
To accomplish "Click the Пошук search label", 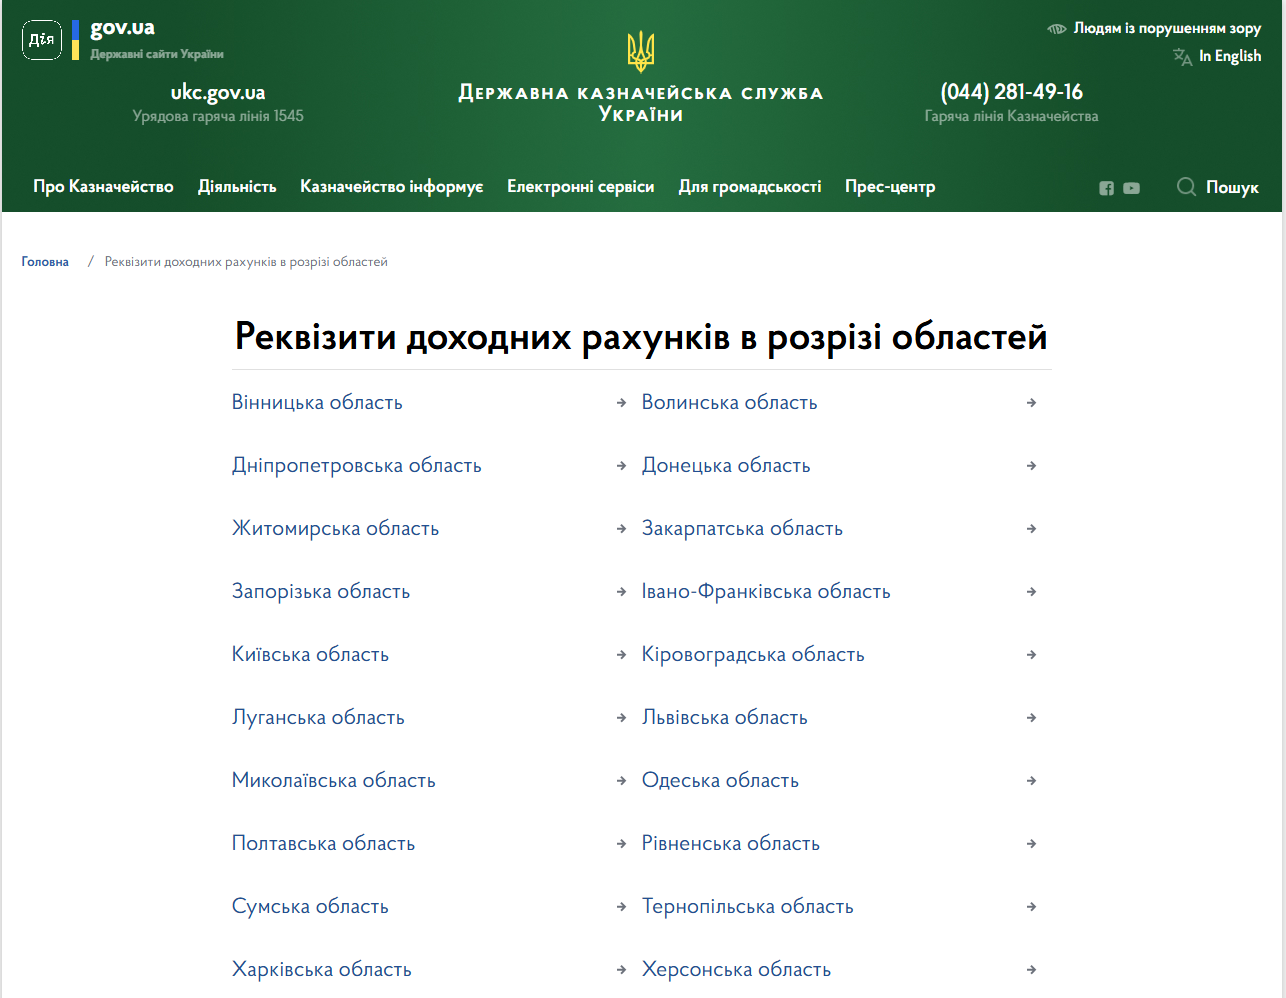I will click(x=1232, y=187).
